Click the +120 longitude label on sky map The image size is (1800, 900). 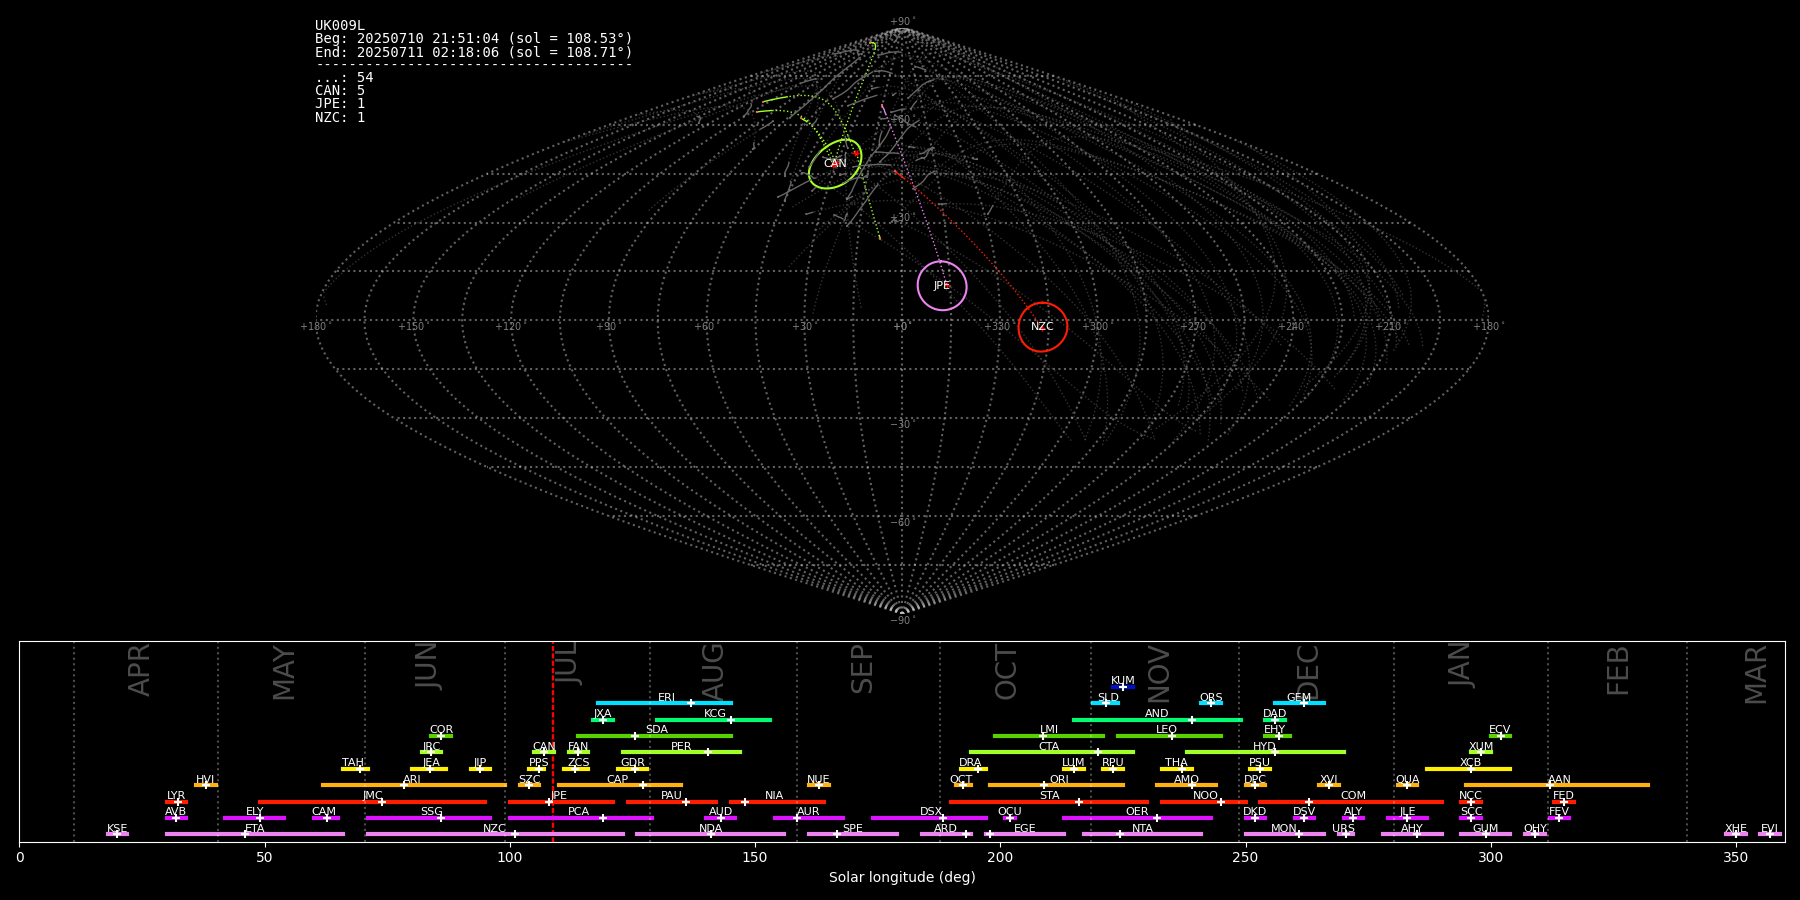click(508, 327)
